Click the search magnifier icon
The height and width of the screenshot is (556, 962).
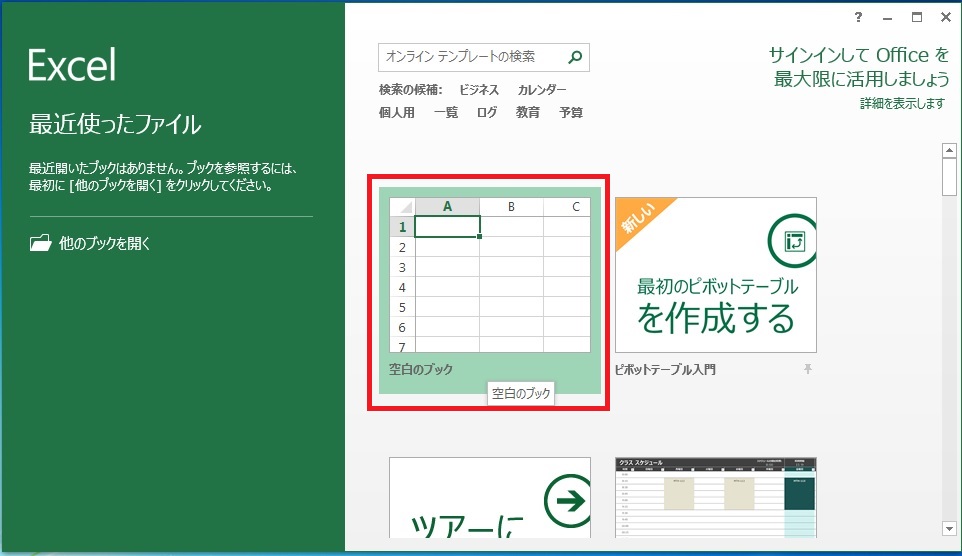pos(575,57)
